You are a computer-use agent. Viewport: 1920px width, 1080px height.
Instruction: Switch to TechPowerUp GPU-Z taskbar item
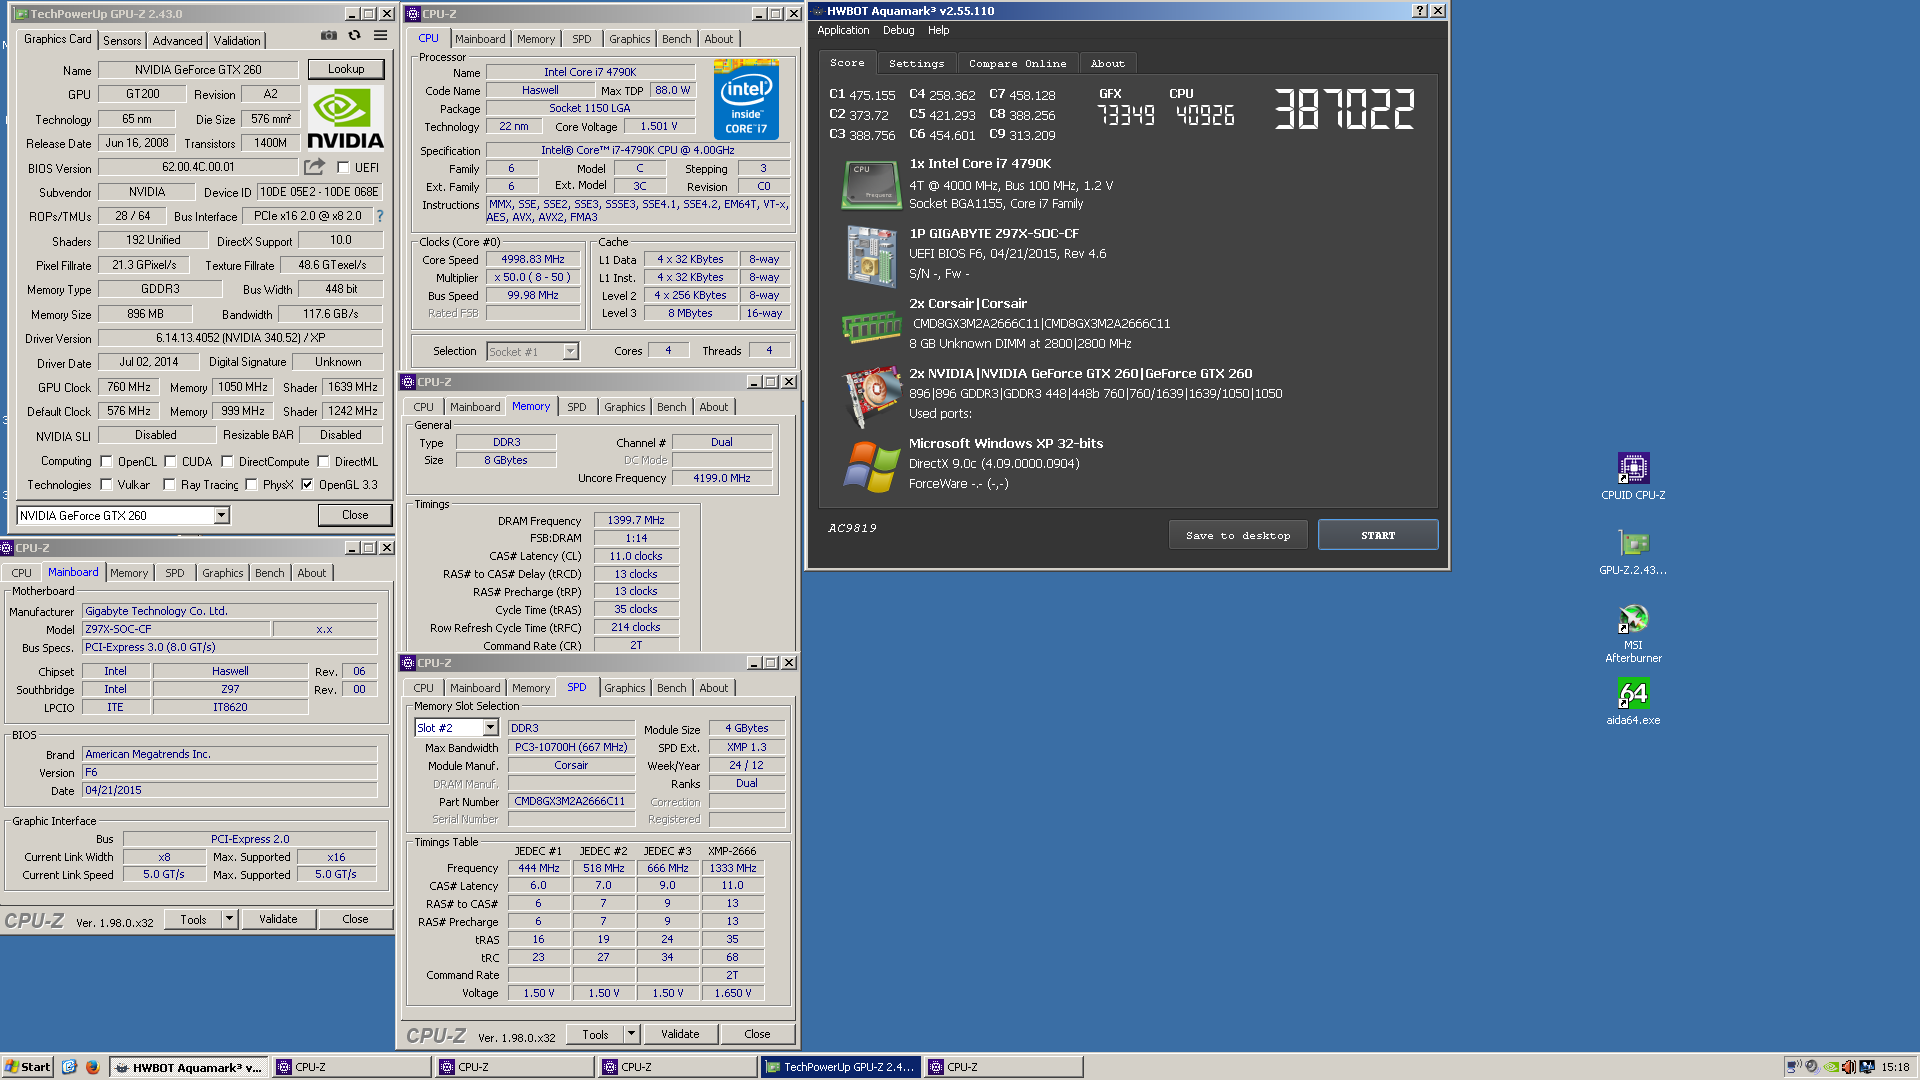pyautogui.click(x=840, y=1067)
